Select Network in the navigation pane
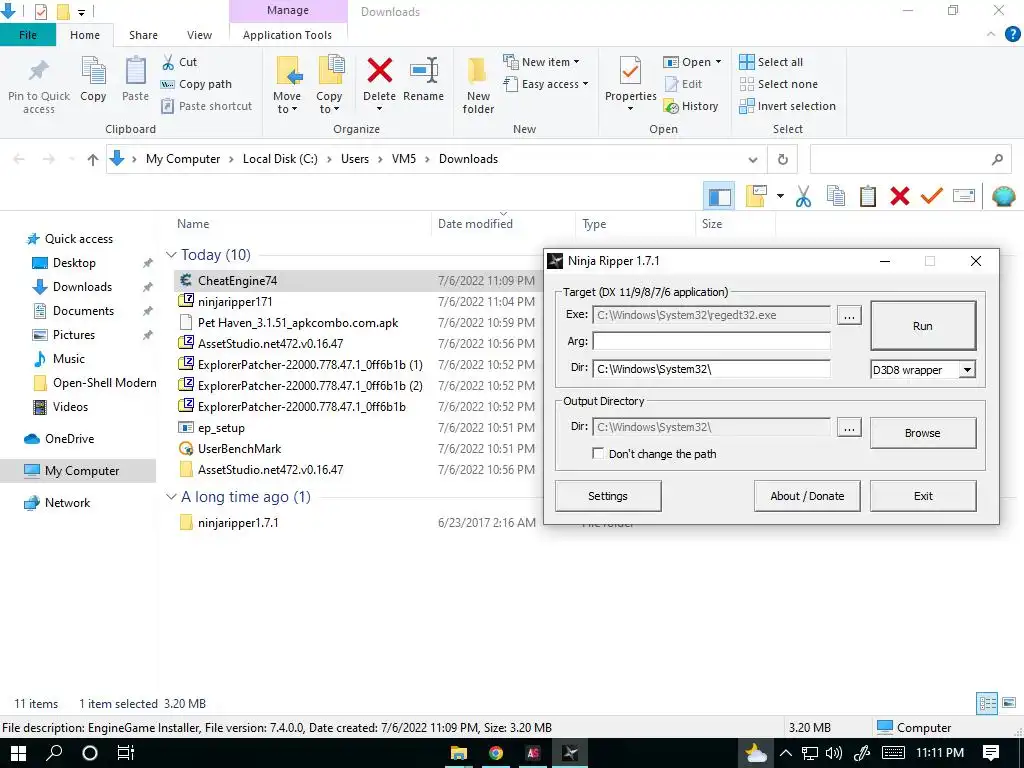Viewport: 1024px width, 768px height. pos(67,503)
